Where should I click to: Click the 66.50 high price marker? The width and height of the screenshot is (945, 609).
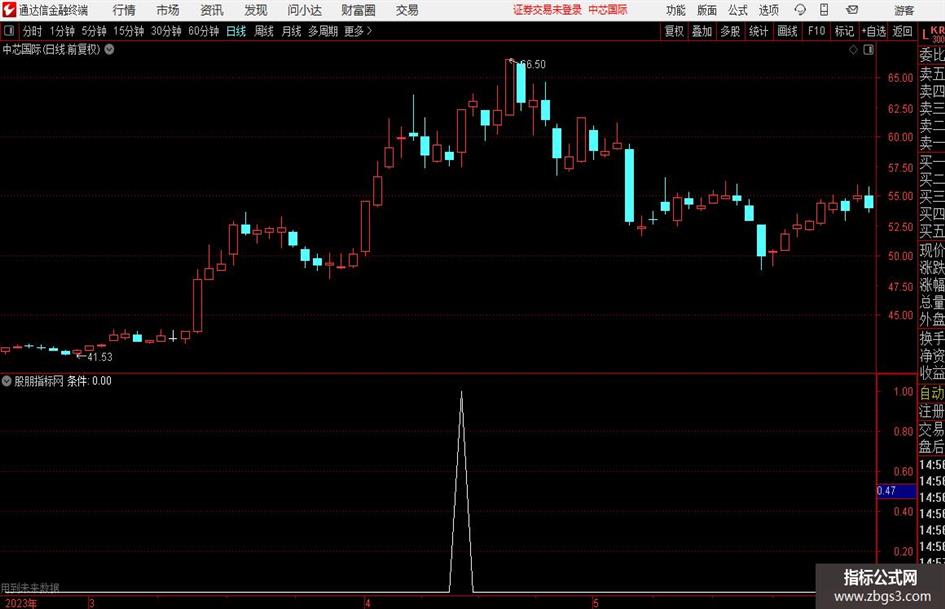pos(532,64)
